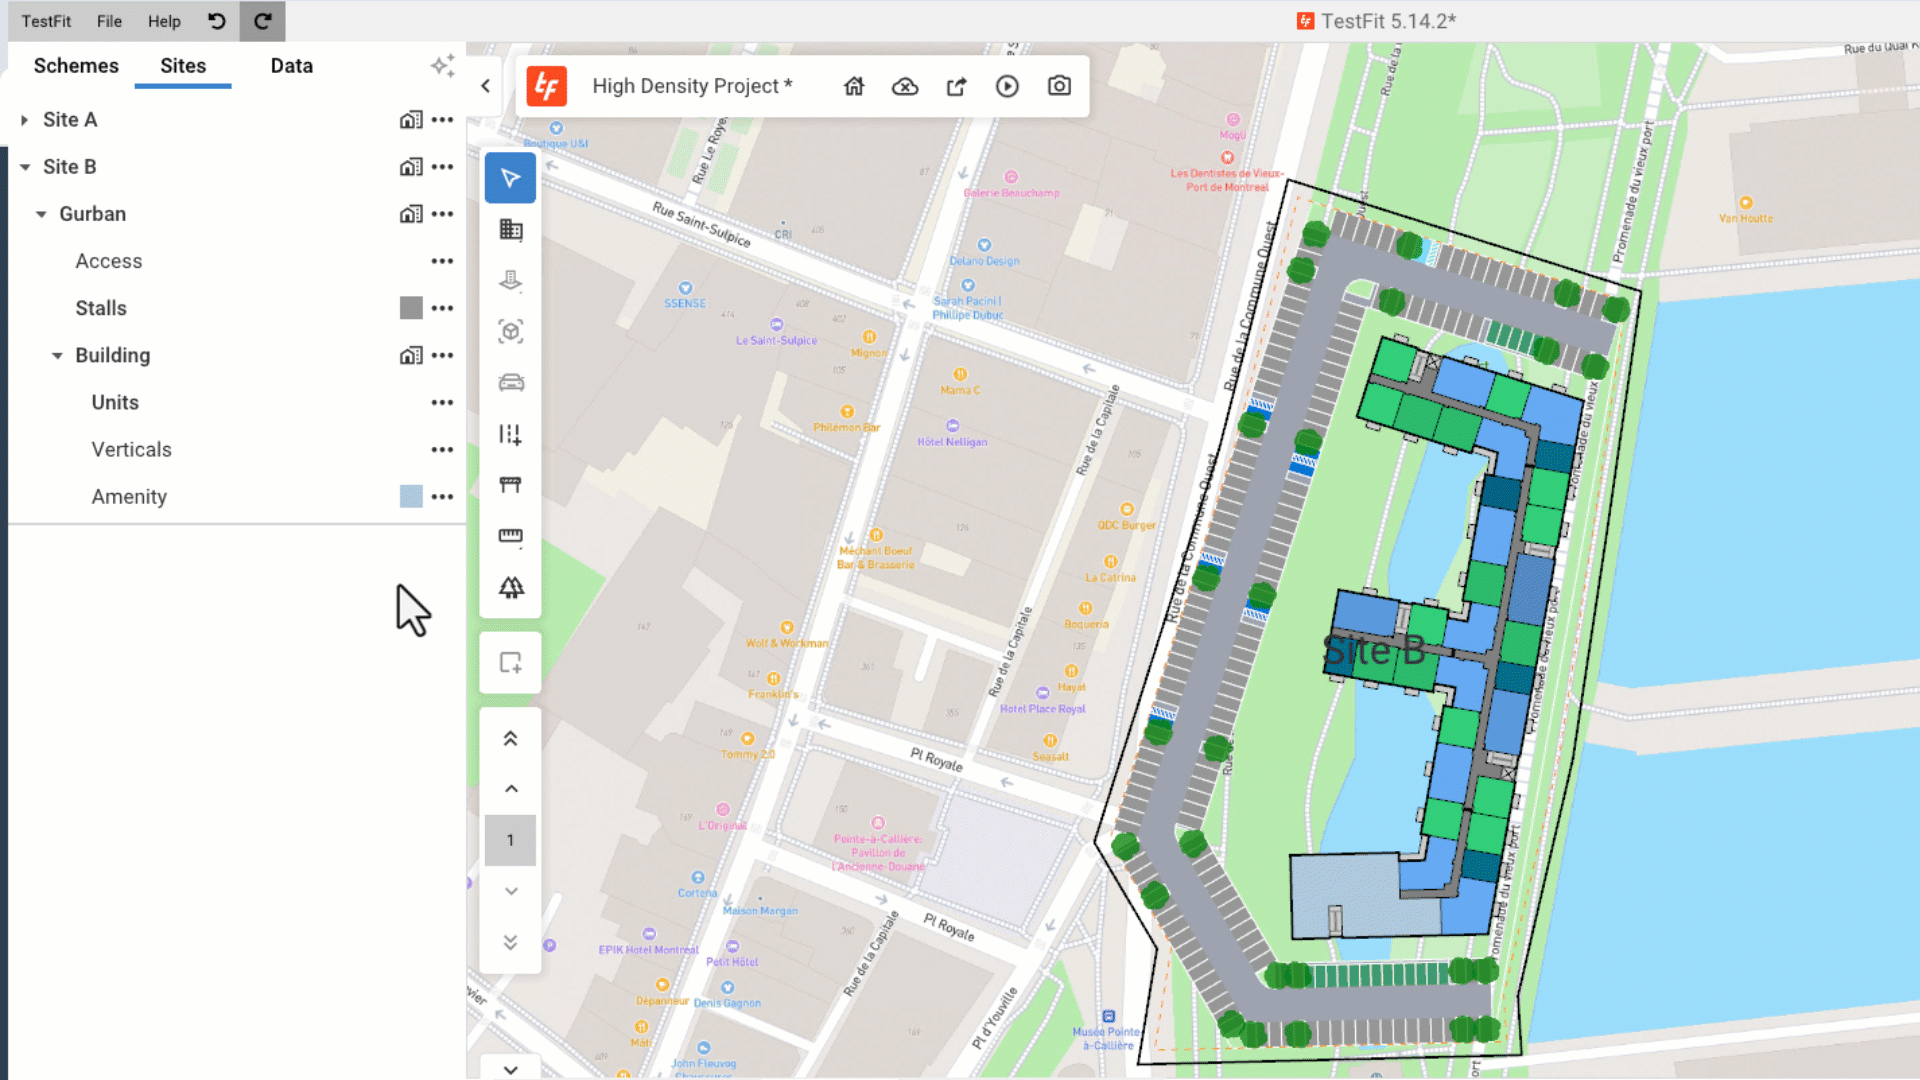
Task: Open the File menu
Action: tap(109, 21)
